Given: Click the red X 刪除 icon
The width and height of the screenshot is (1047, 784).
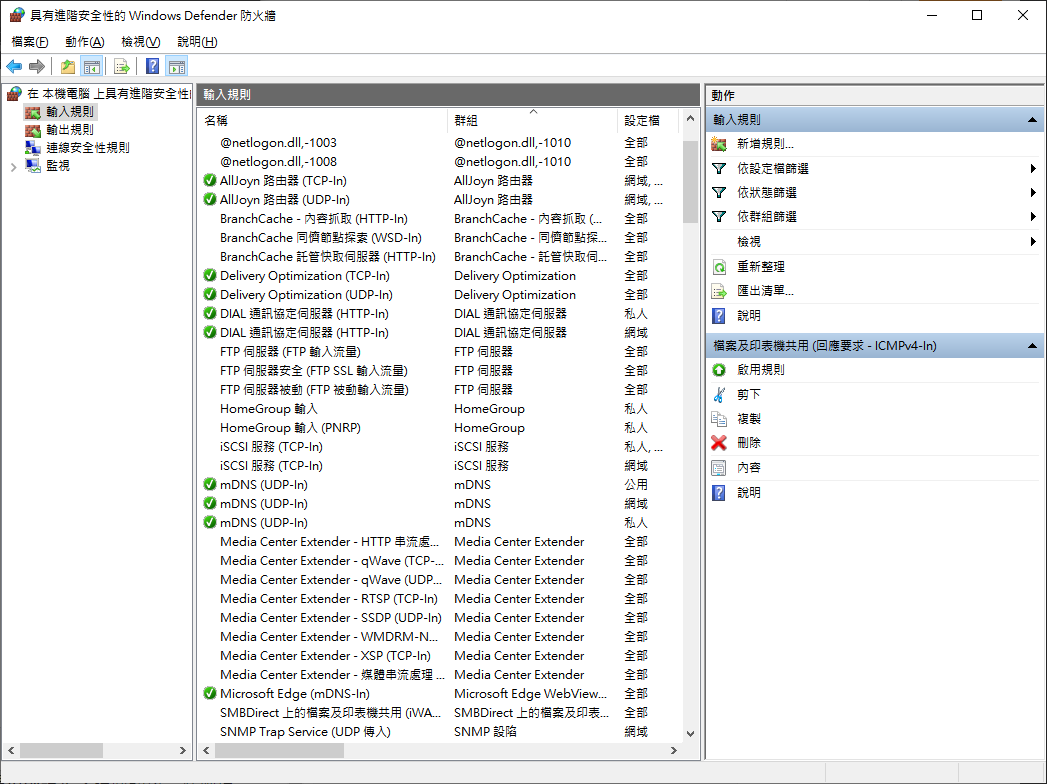Looking at the screenshot, I should pyautogui.click(x=719, y=443).
